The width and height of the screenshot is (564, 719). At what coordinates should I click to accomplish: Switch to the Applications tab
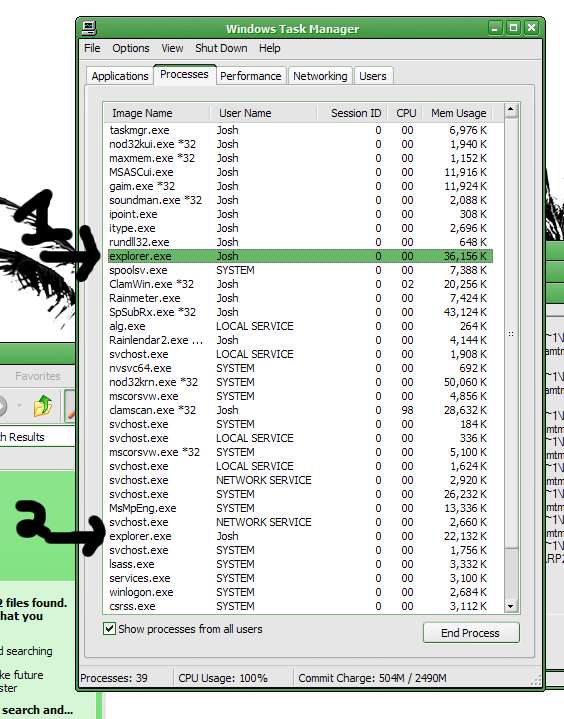tap(120, 76)
